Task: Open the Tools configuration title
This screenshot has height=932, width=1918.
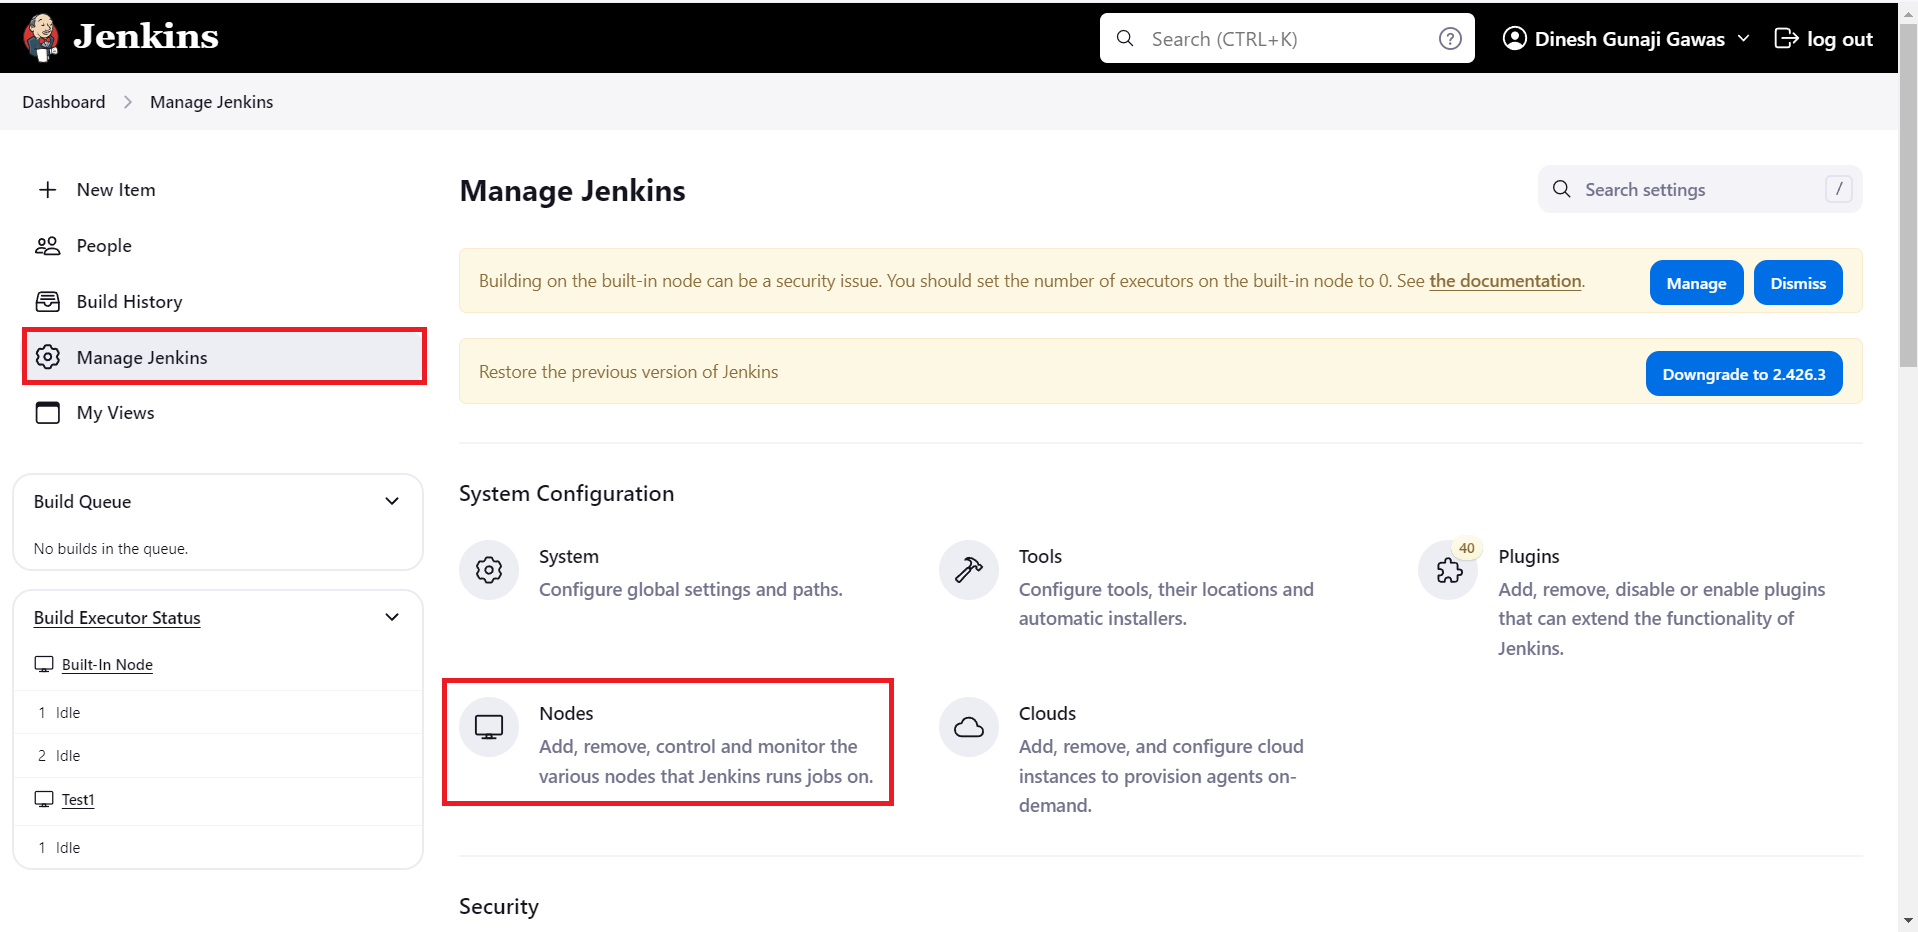Action: 1040,556
